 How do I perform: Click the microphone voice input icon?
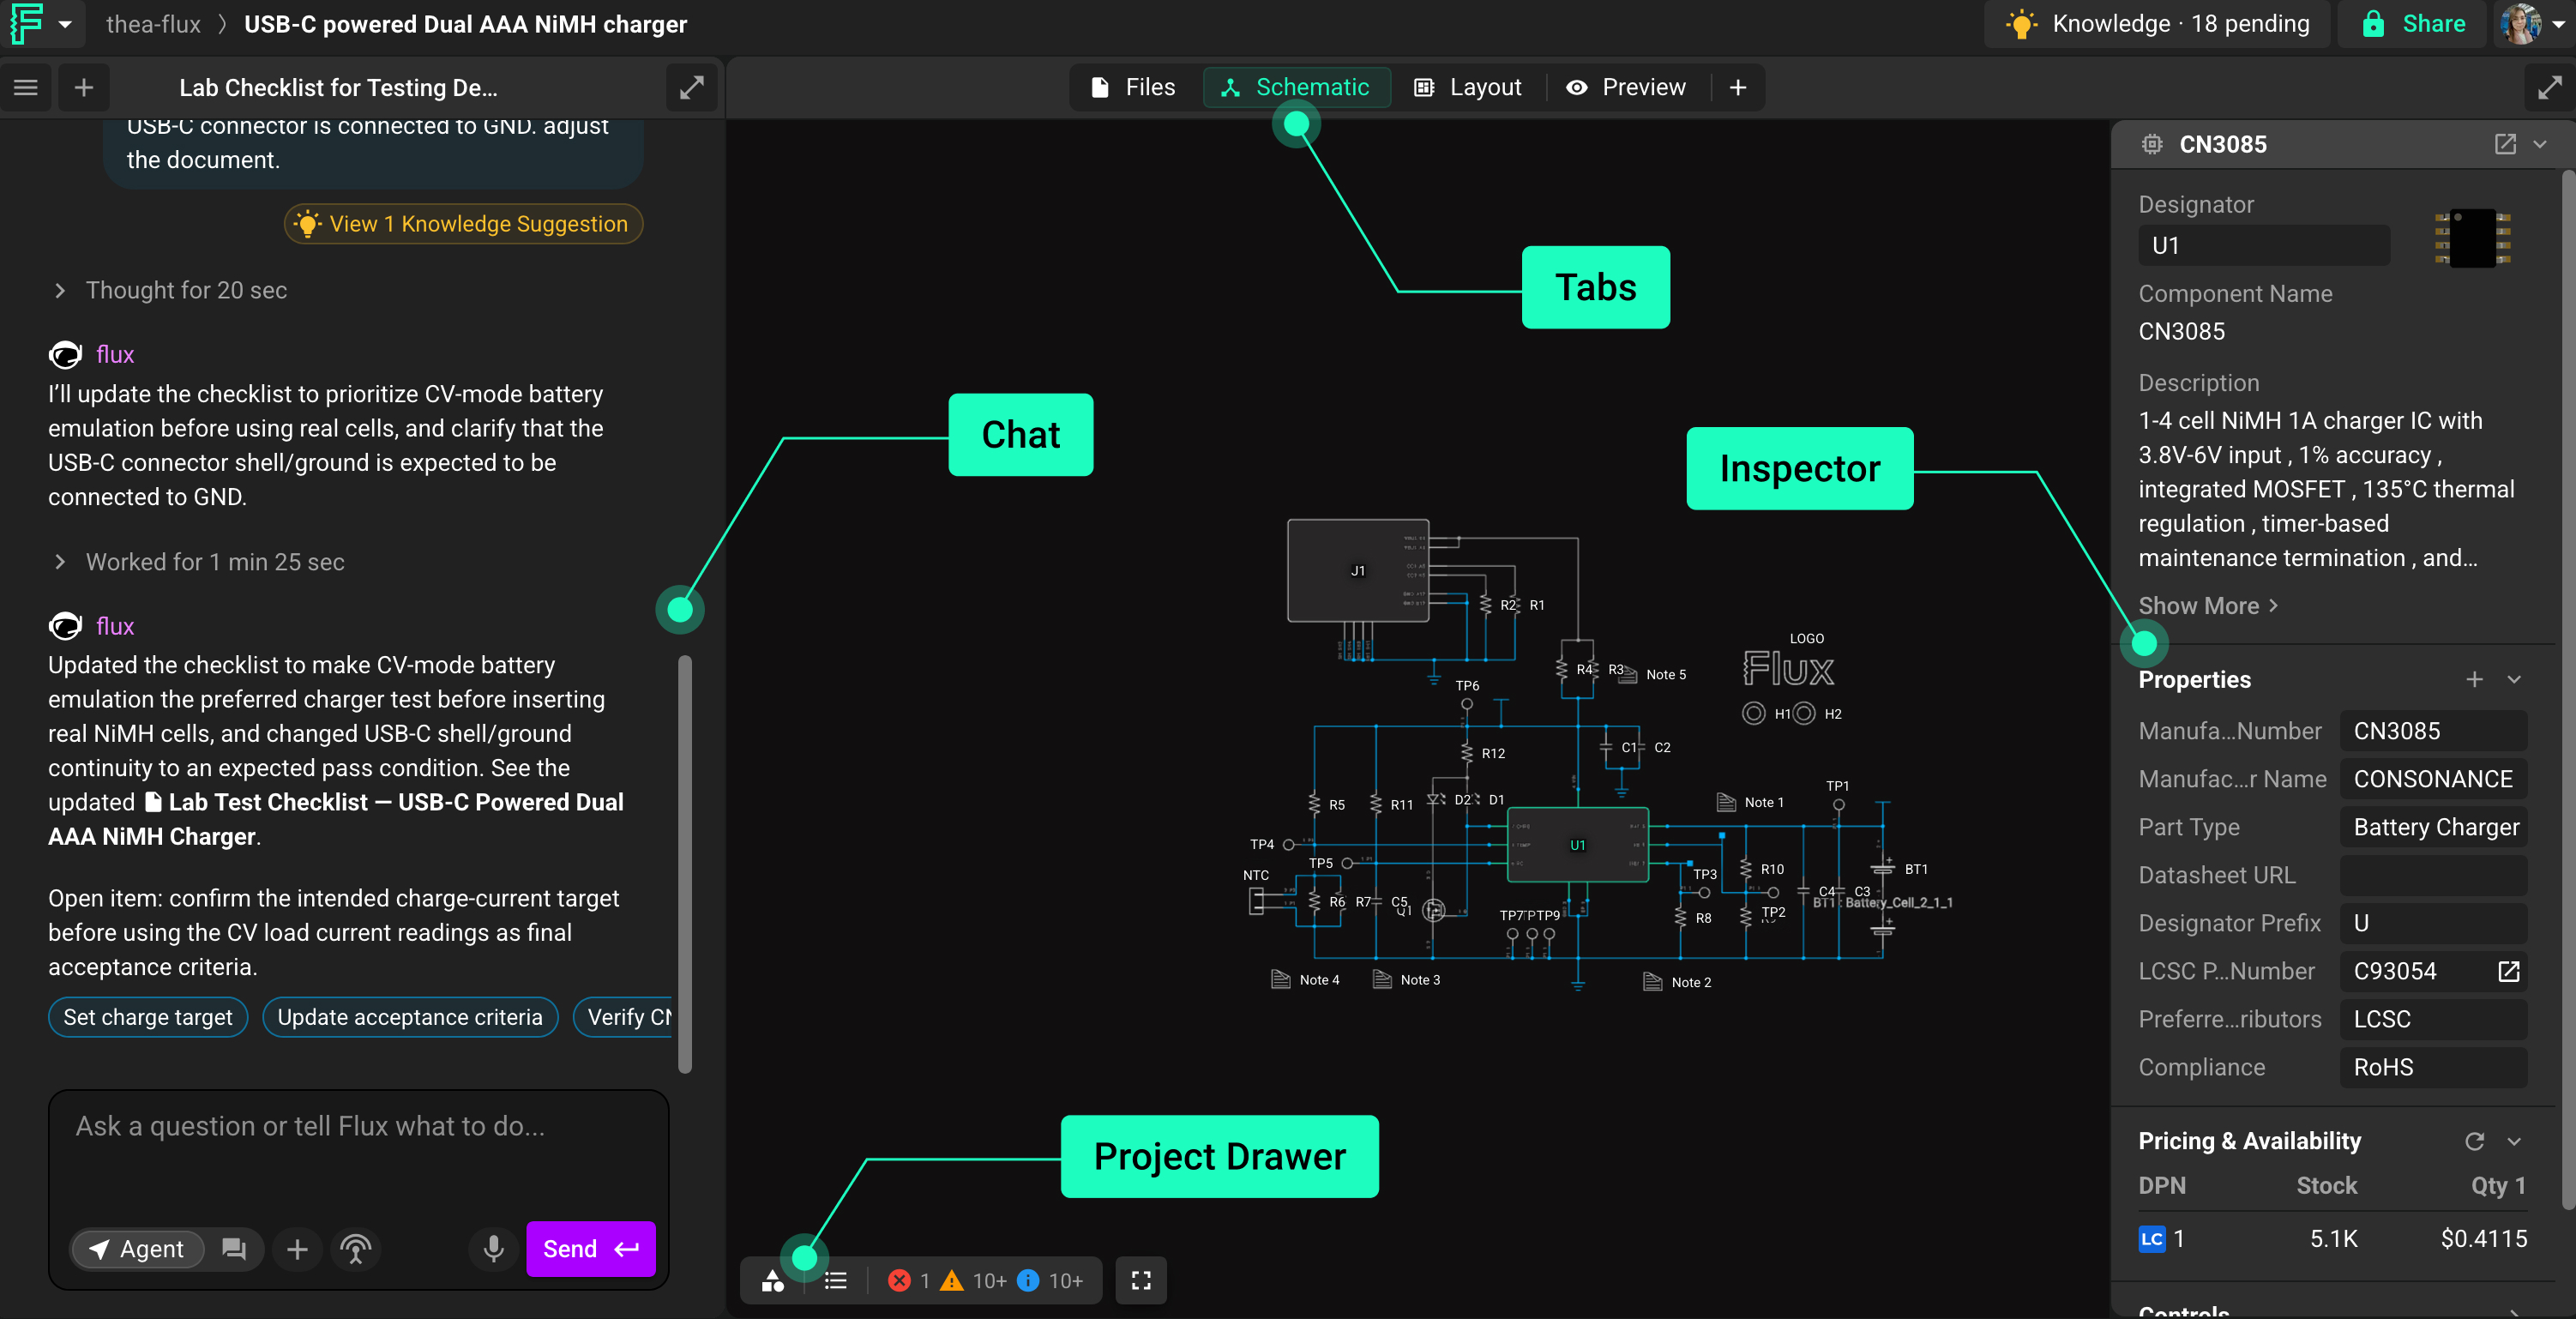(x=493, y=1248)
